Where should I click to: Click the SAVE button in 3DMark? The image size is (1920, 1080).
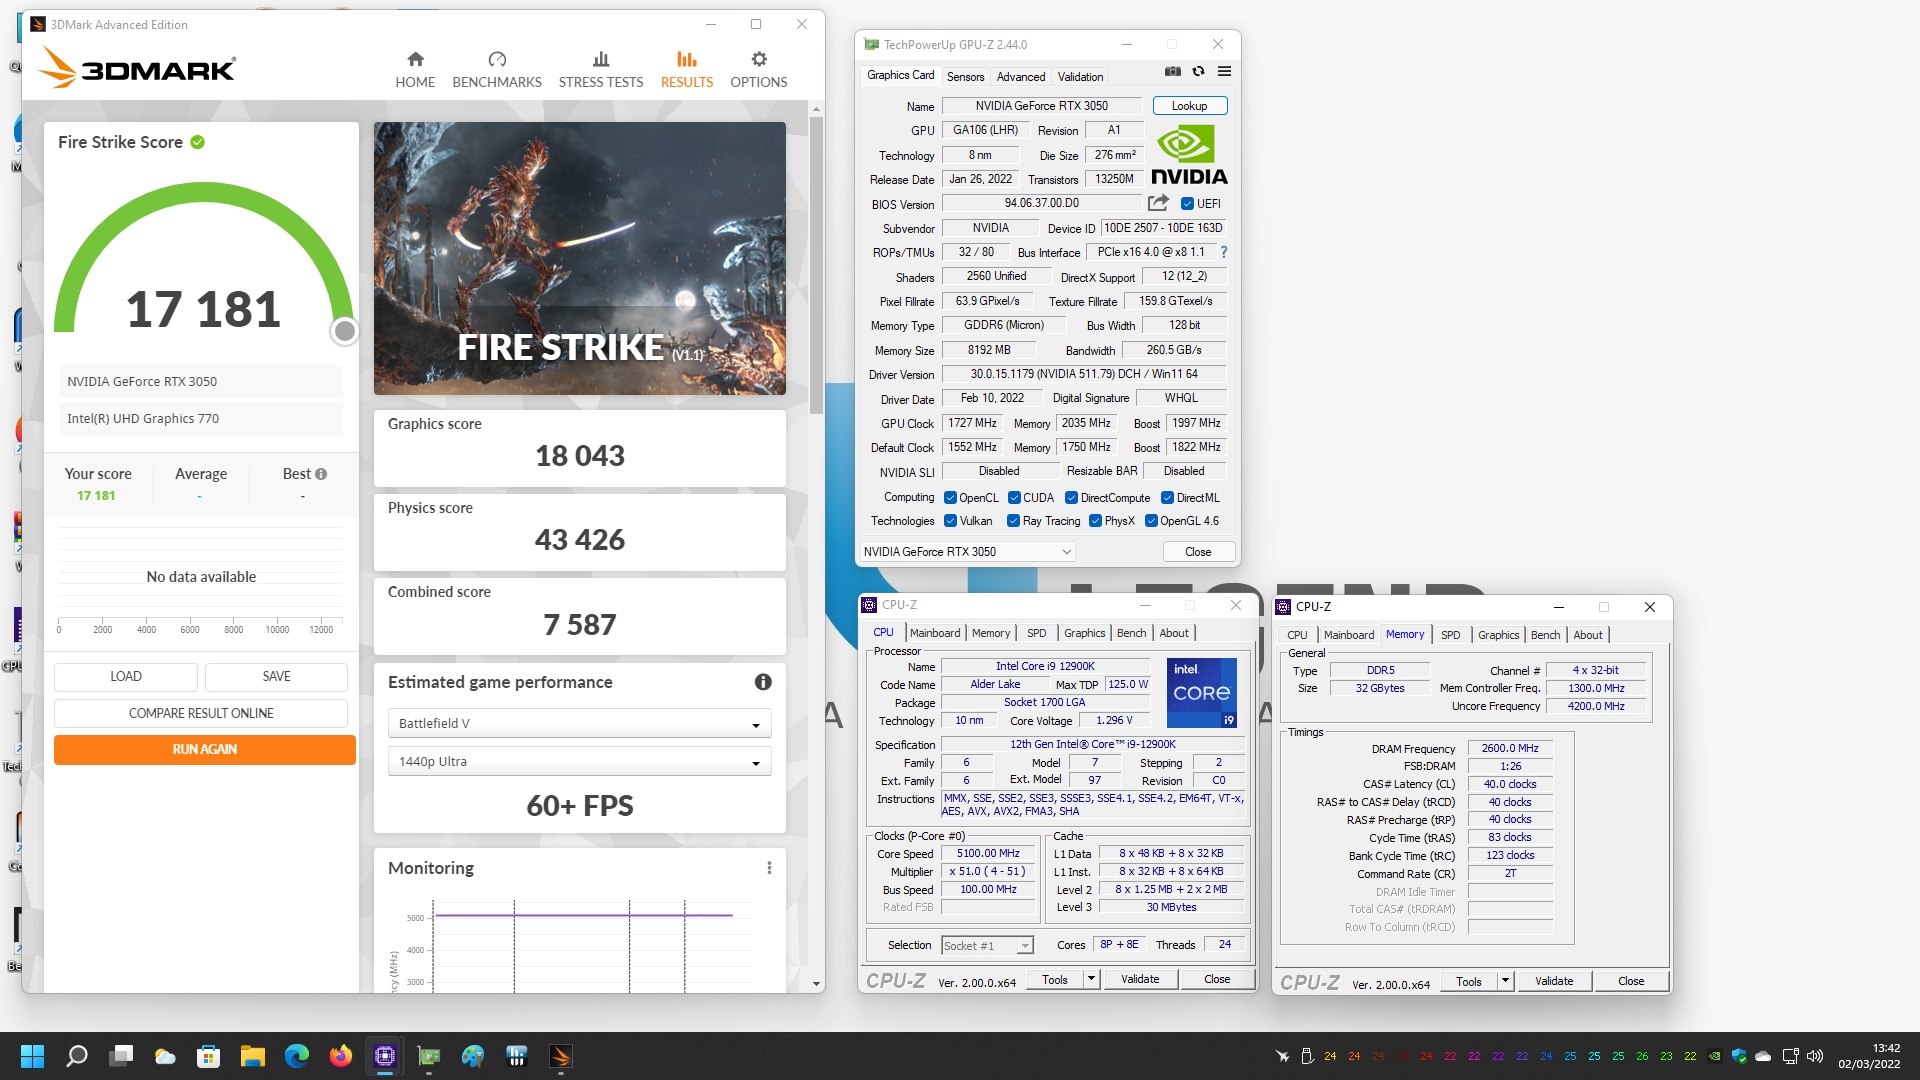(276, 677)
